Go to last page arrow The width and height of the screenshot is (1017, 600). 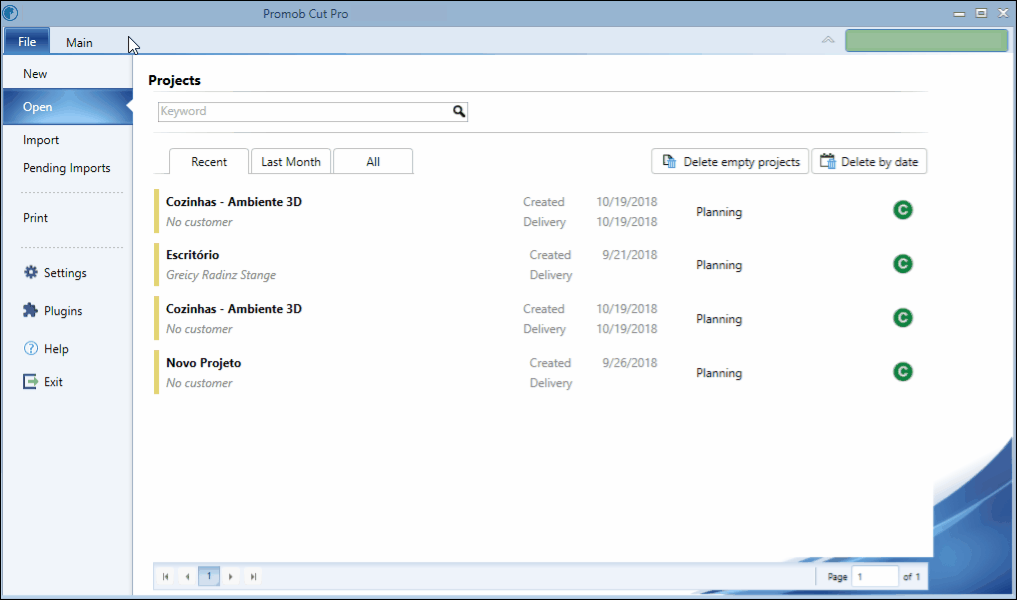[x=254, y=576]
